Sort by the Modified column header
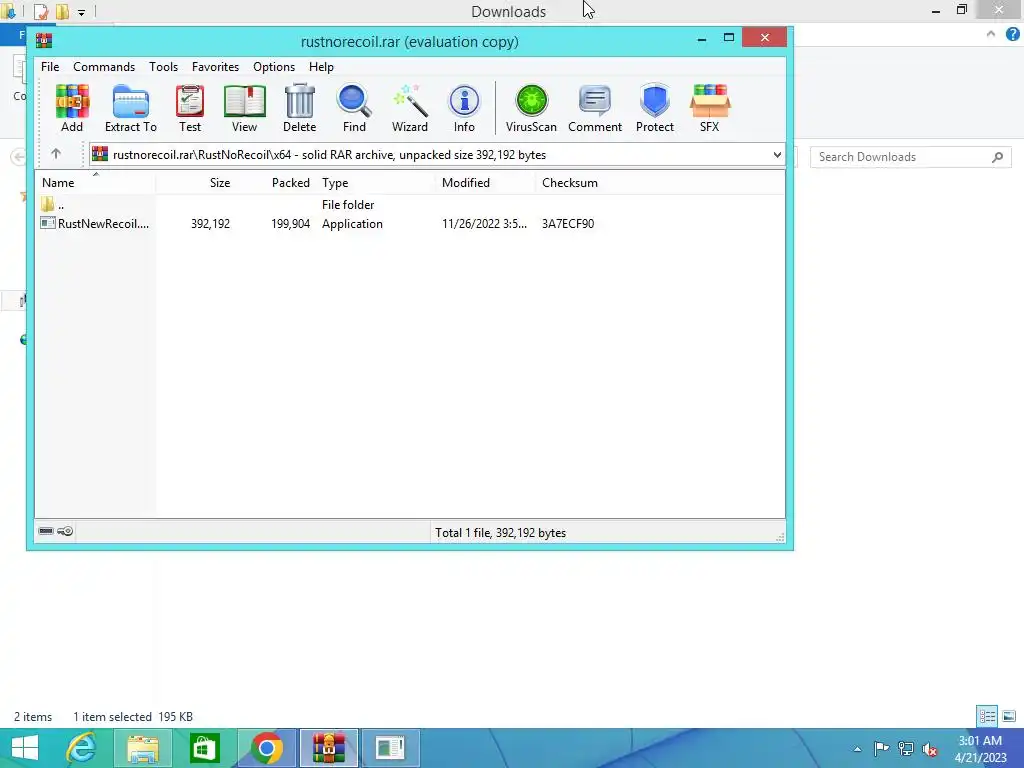Image resolution: width=1024 pixels, height=768 pixels. (486, 183)
